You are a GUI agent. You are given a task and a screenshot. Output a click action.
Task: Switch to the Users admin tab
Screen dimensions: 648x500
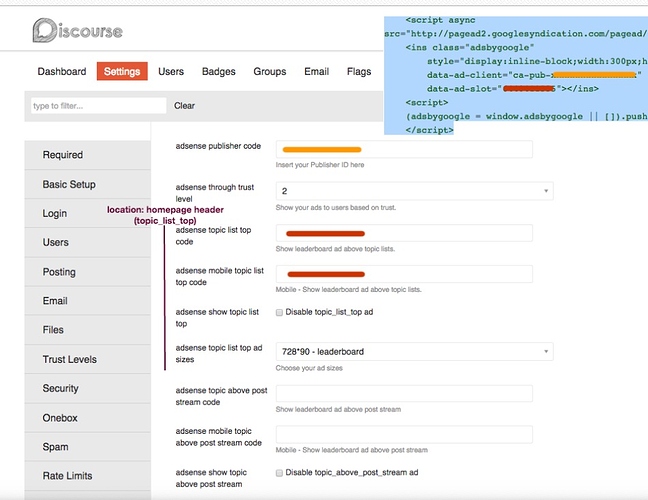tap(171, 71)
